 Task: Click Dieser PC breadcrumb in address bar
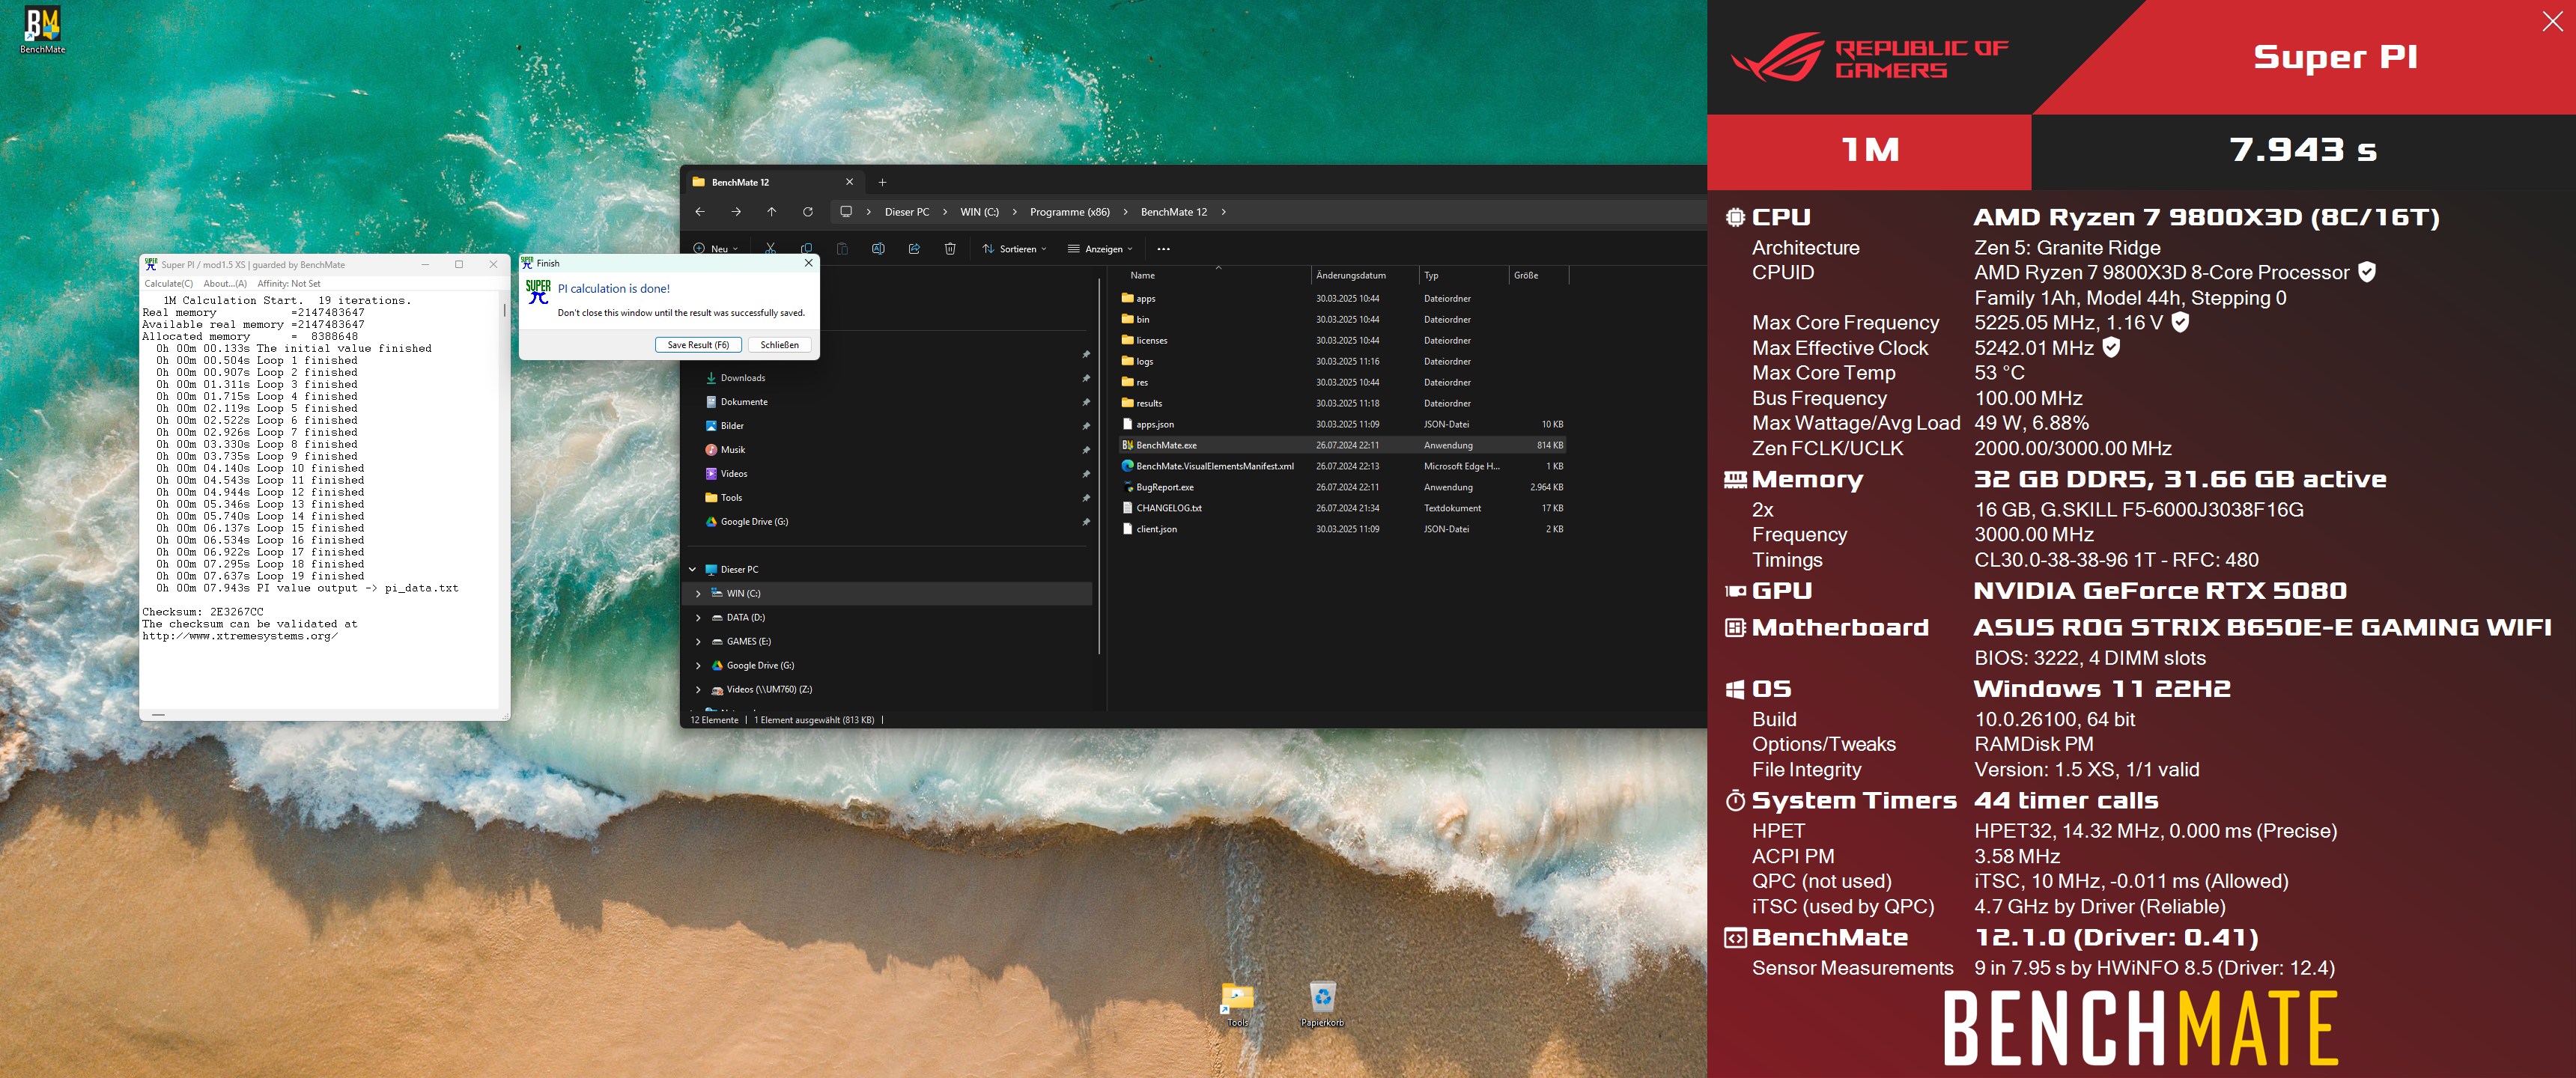(x=906, y=212)
